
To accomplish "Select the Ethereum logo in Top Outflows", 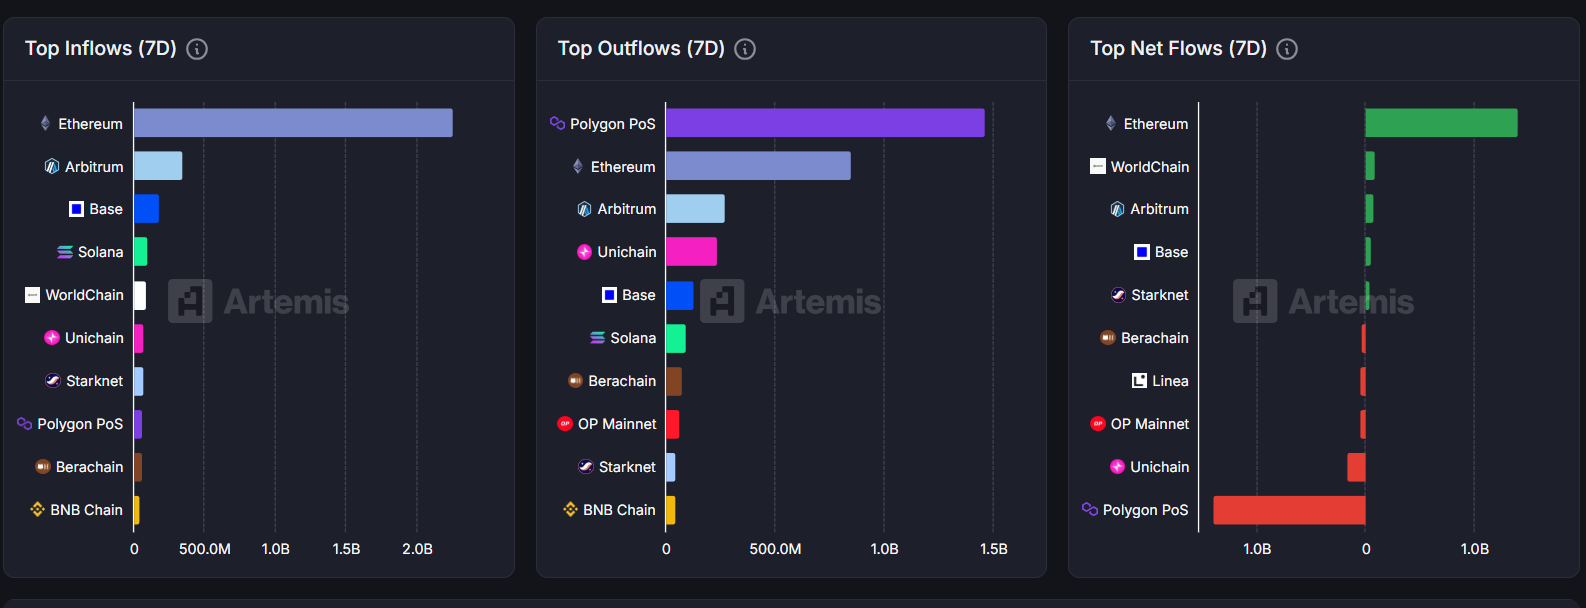I will 578,166.
